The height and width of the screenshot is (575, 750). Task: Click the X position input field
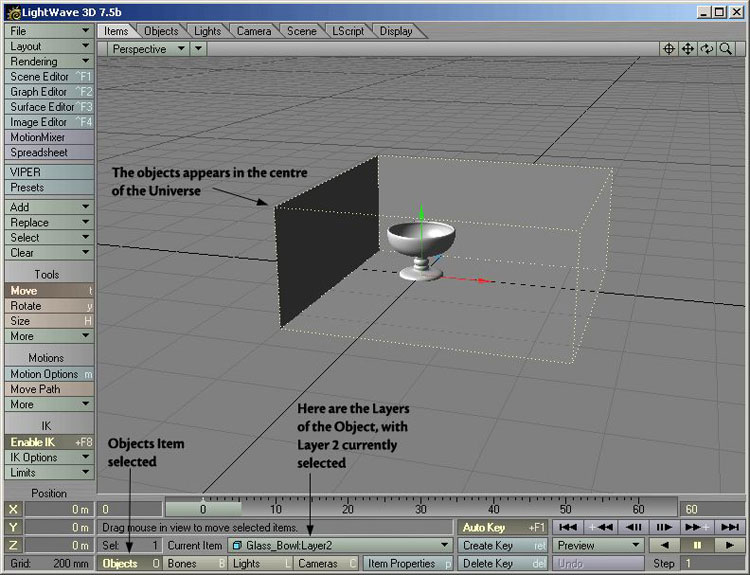pyautogui.click(x=58, y=509)
